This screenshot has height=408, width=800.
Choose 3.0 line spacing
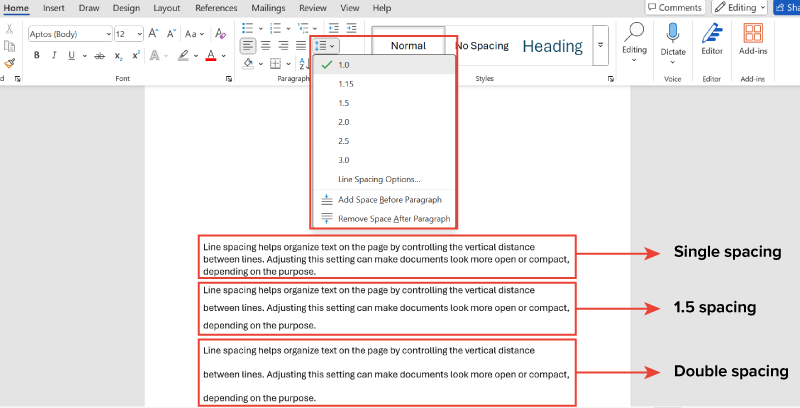point(383,160)
